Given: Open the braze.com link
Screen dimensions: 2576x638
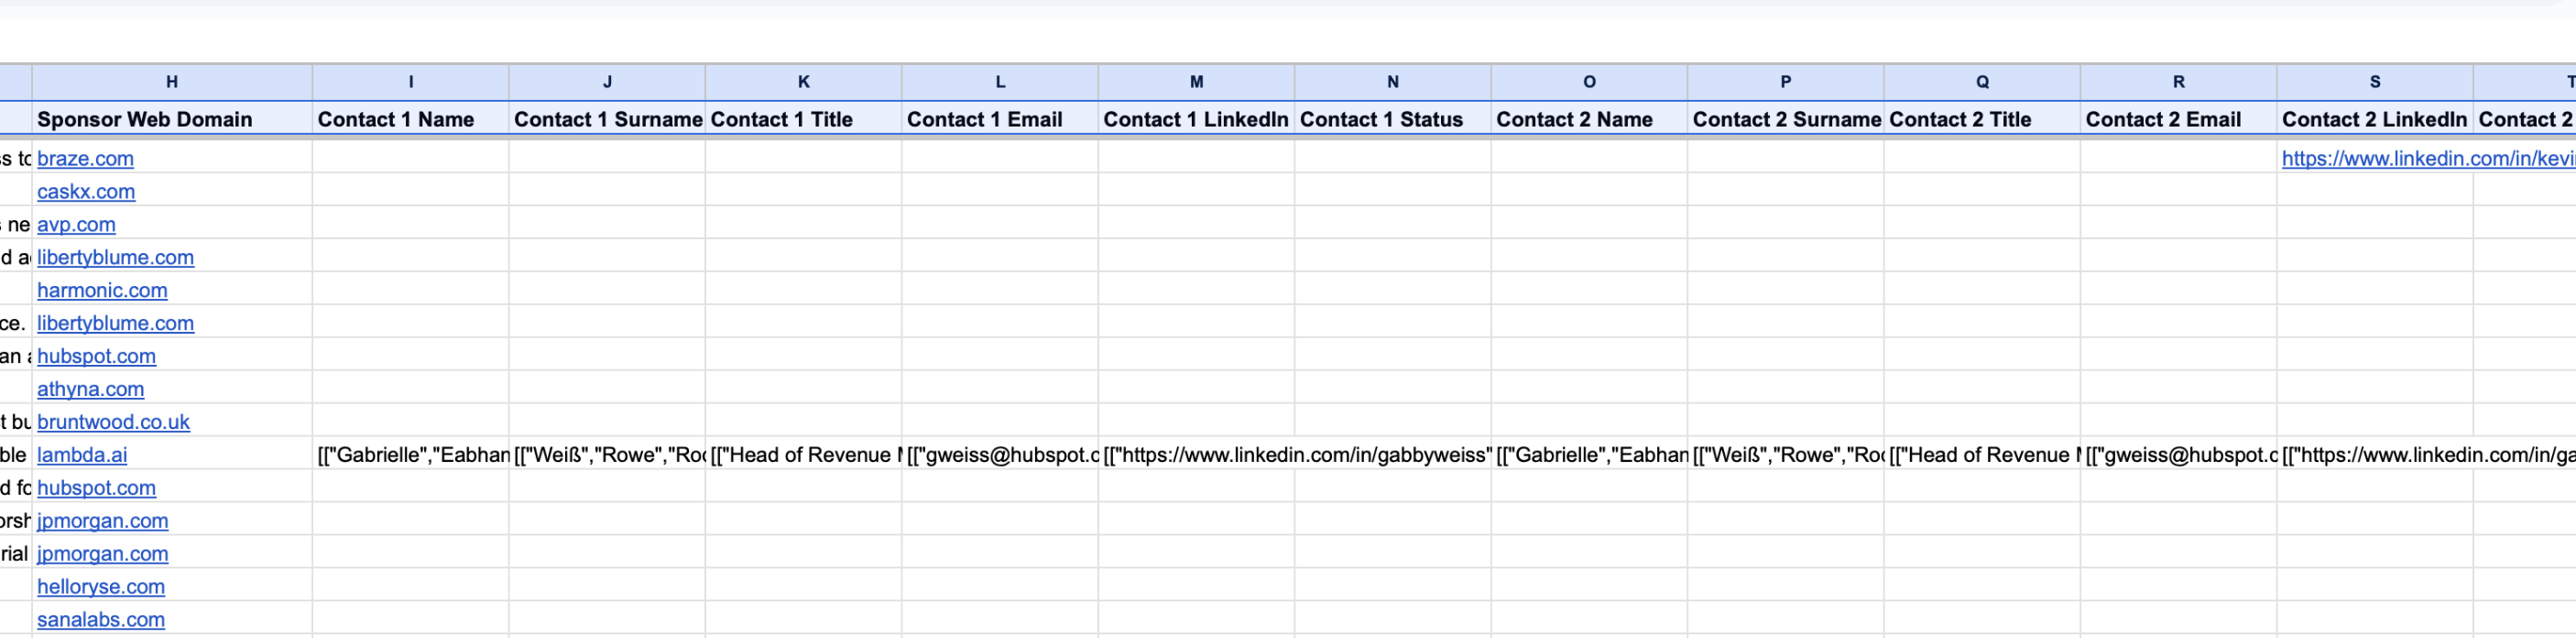Looking at the screenshot, I should click(85, 158).
